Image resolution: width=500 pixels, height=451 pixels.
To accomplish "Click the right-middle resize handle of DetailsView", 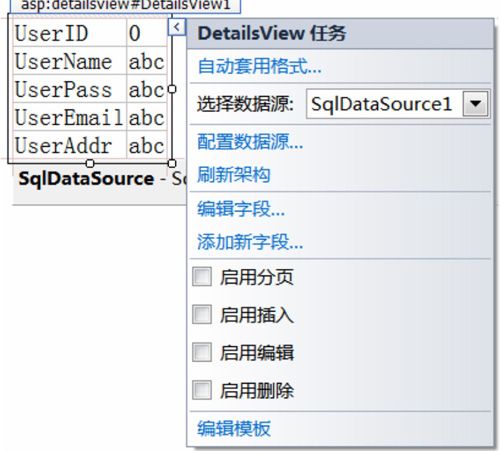I will click(172, 89).
